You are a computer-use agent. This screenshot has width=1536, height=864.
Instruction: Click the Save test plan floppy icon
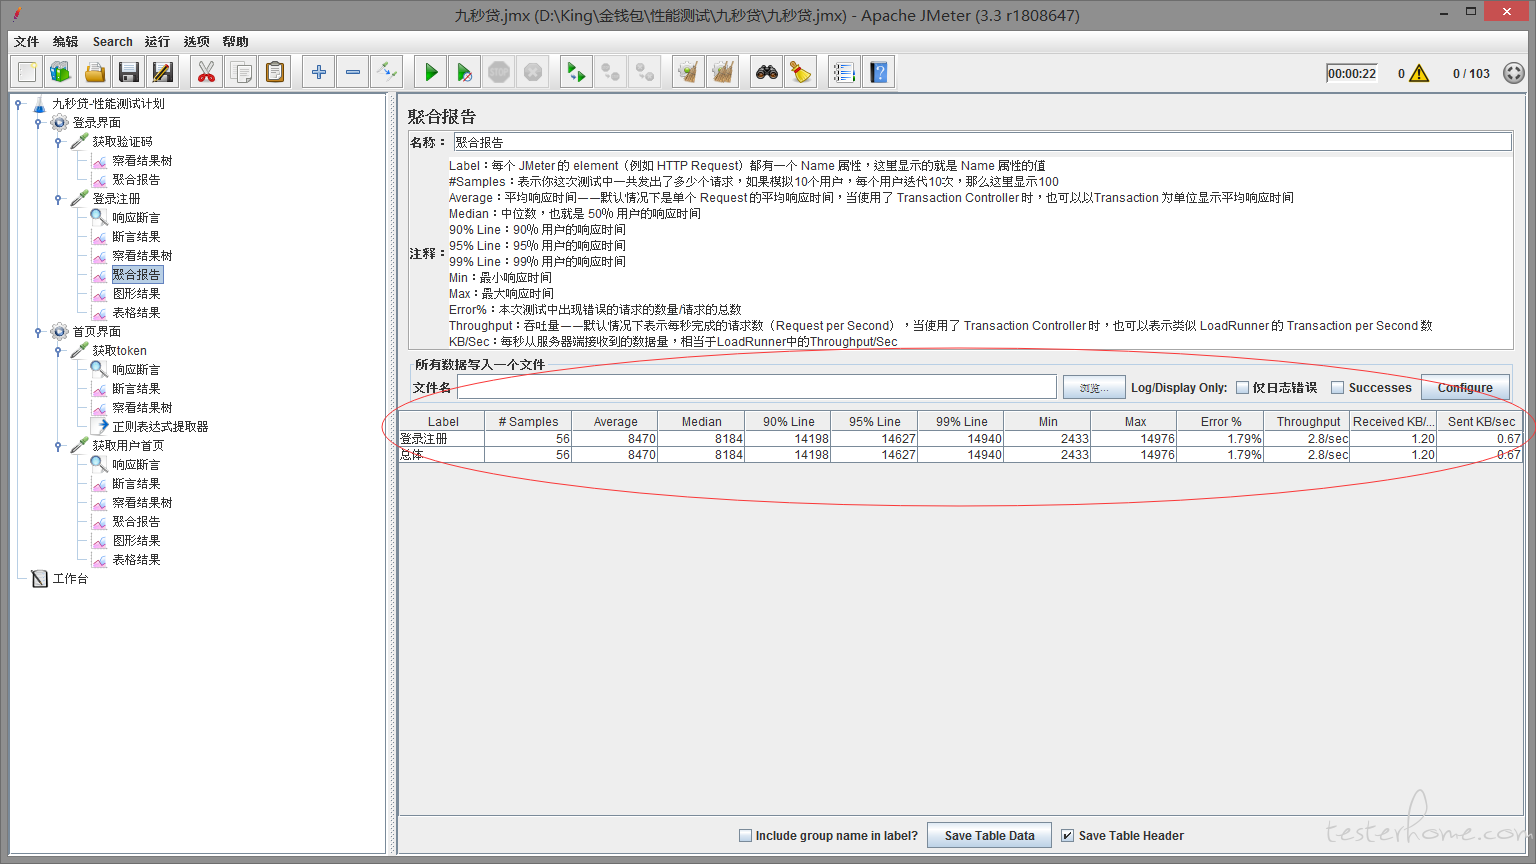coord(128,72)
